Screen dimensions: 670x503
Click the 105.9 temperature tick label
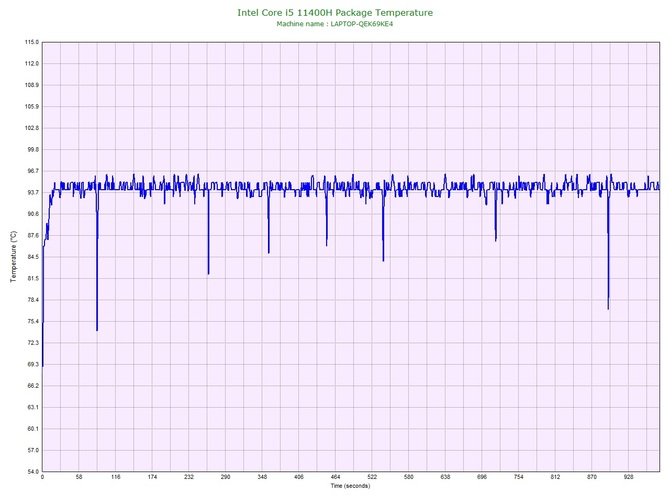pos(32,106)
